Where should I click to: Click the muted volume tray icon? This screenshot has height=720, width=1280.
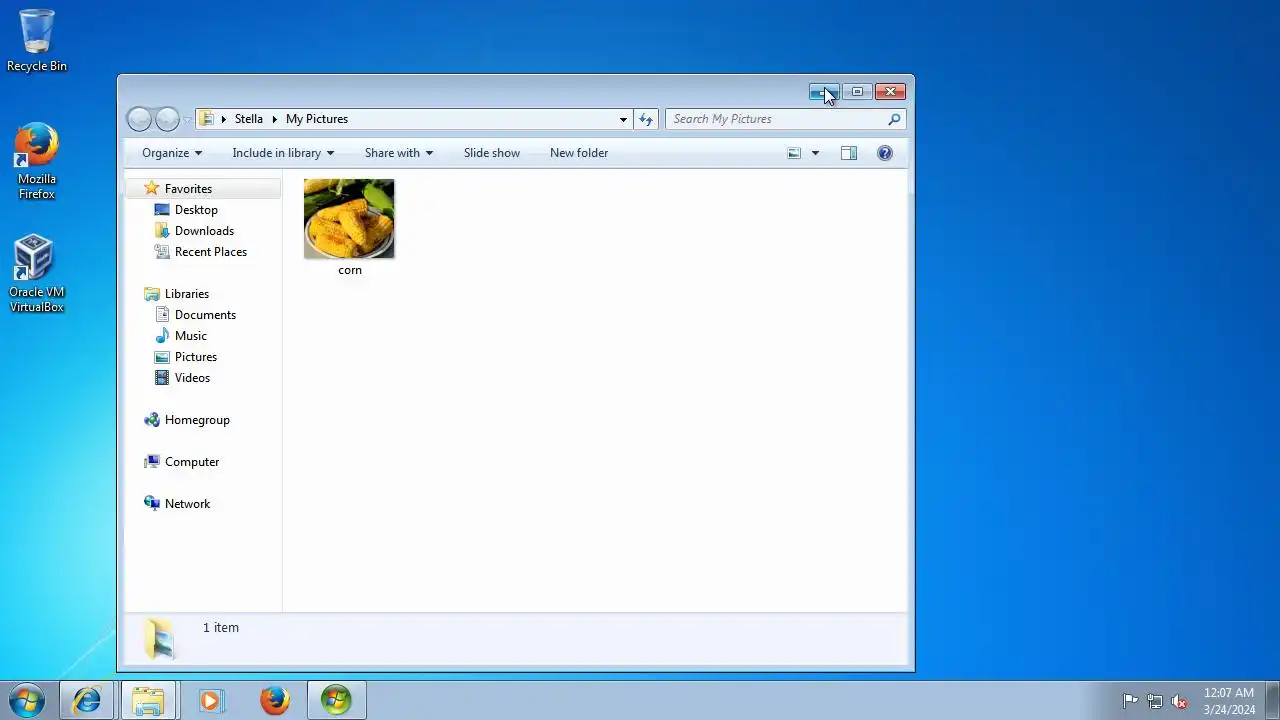tap(1179, 701)
